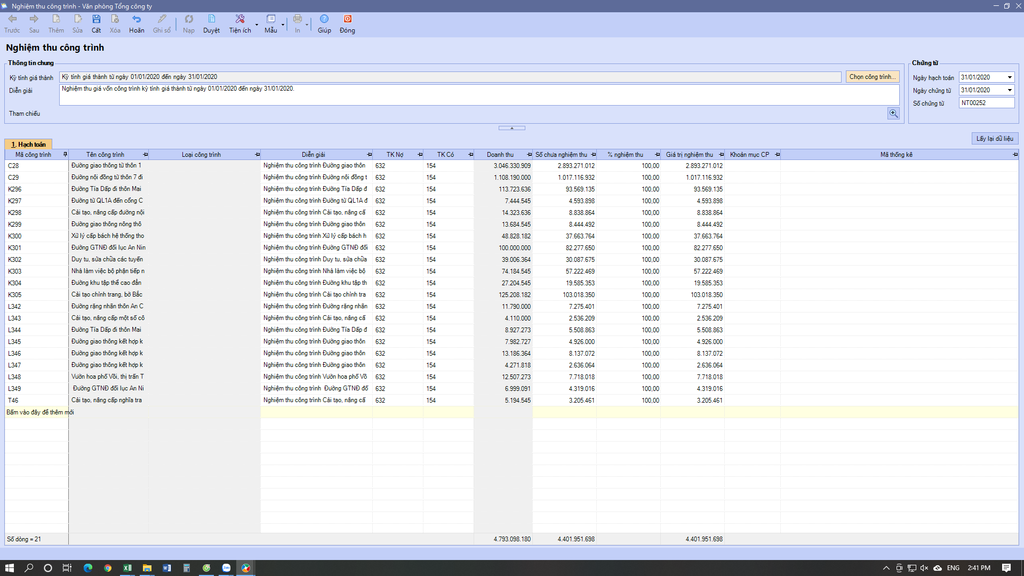Screen dimensions: 1024x576
Task: Open Google Chrome from the taskbar
Action: (107, 568)
